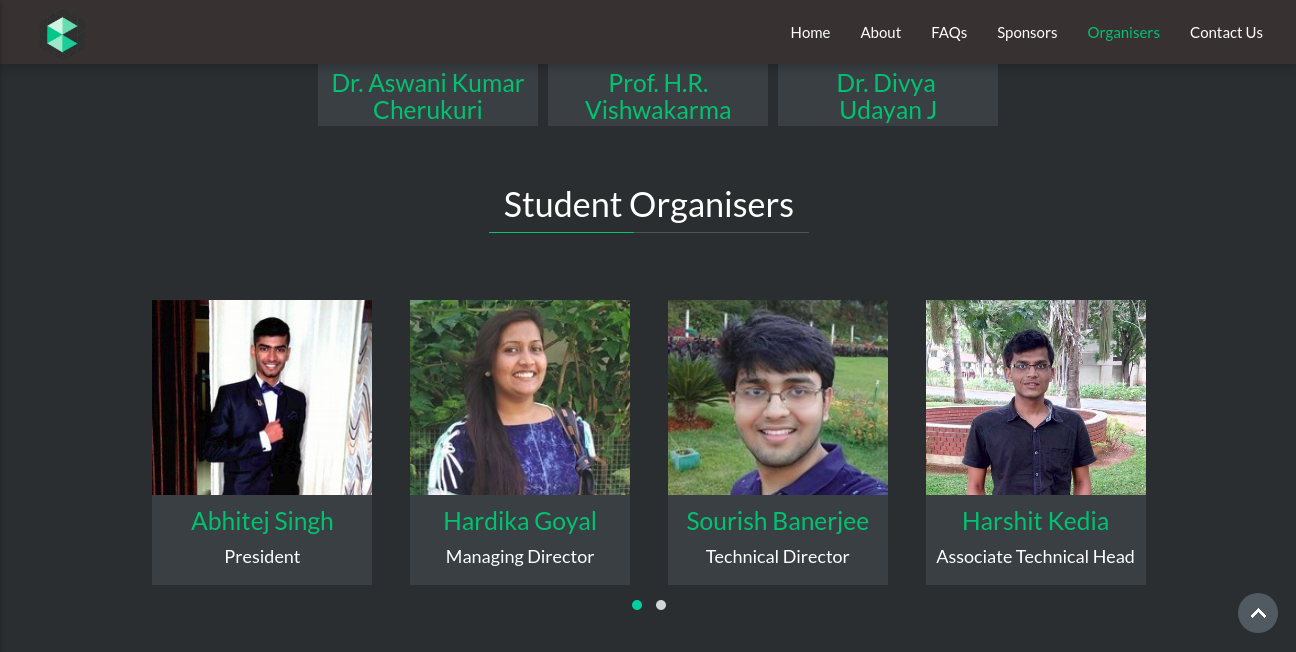Go to the About section
The width and height of the screenshot is (1296, 652).
[x=881, y=32]
